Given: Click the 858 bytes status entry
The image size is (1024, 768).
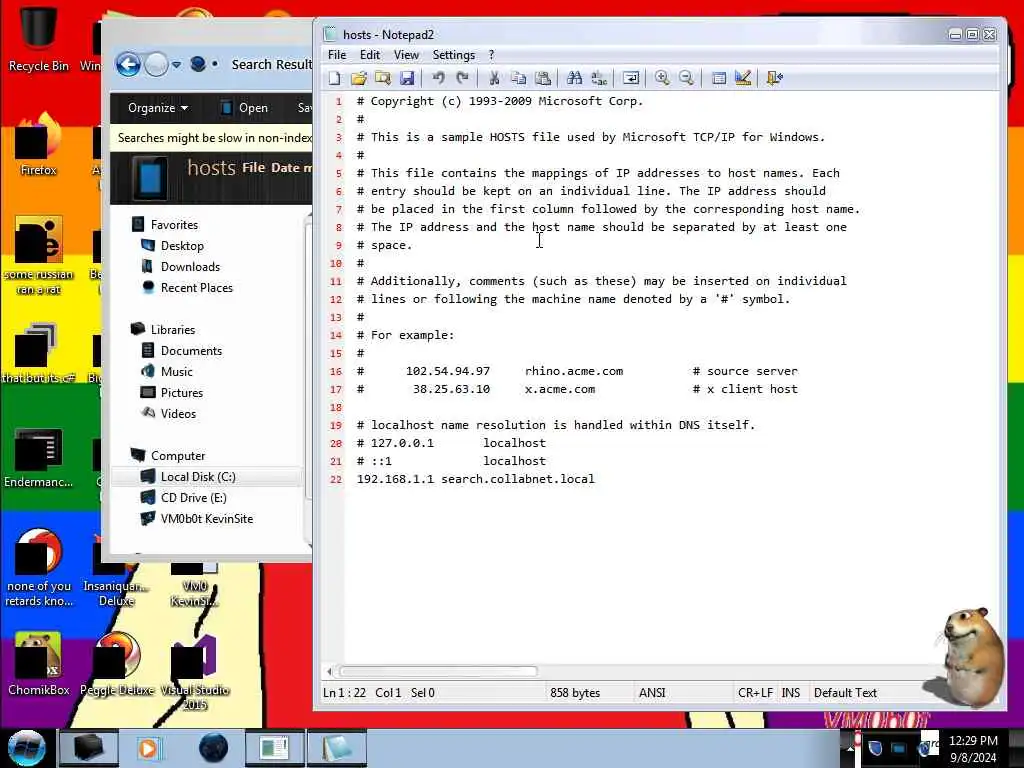Looking at the screenshot, I should pos(575,693).
